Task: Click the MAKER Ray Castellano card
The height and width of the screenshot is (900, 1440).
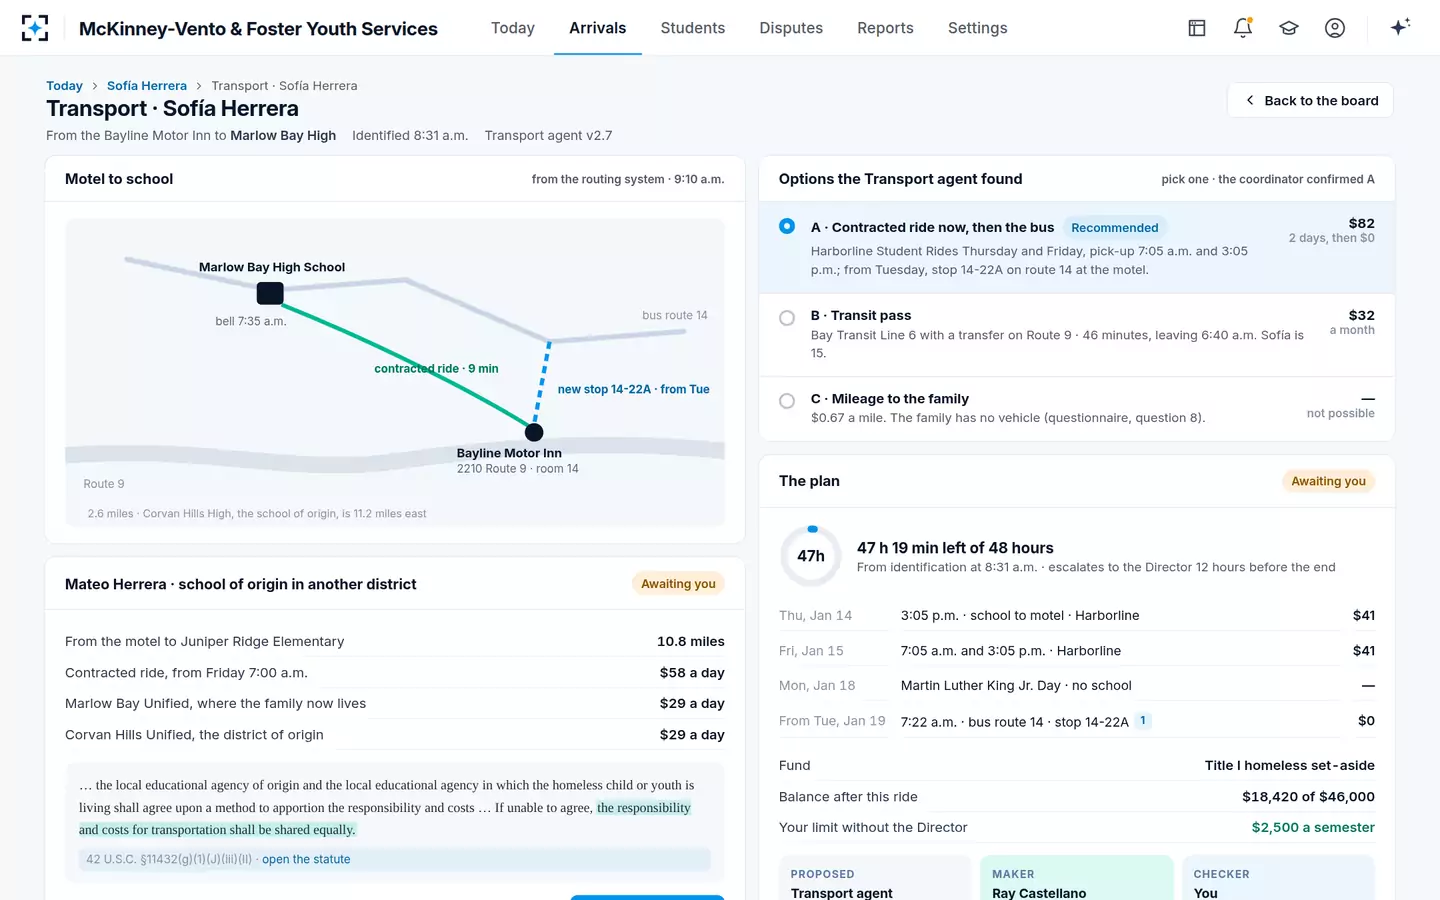Action: (1077, 878)
